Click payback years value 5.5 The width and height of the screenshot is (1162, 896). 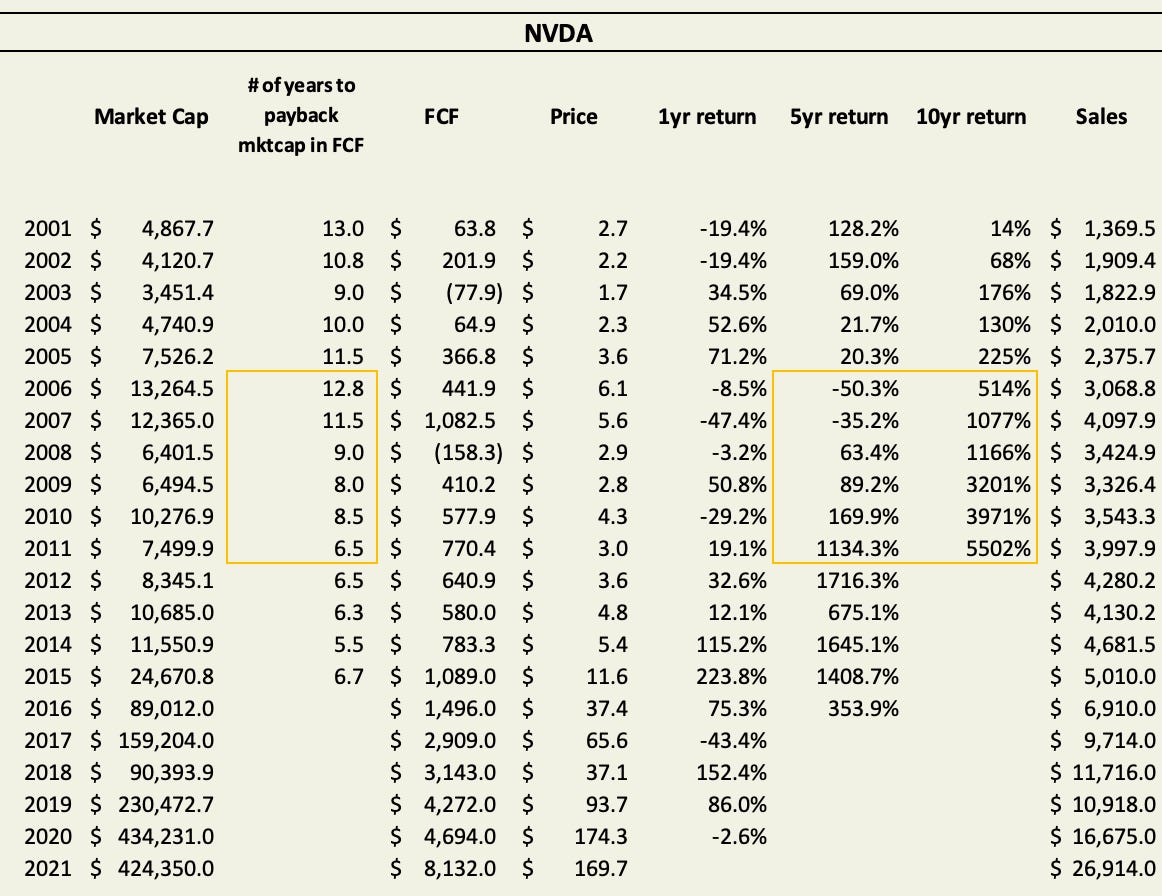tap(348, 644)
